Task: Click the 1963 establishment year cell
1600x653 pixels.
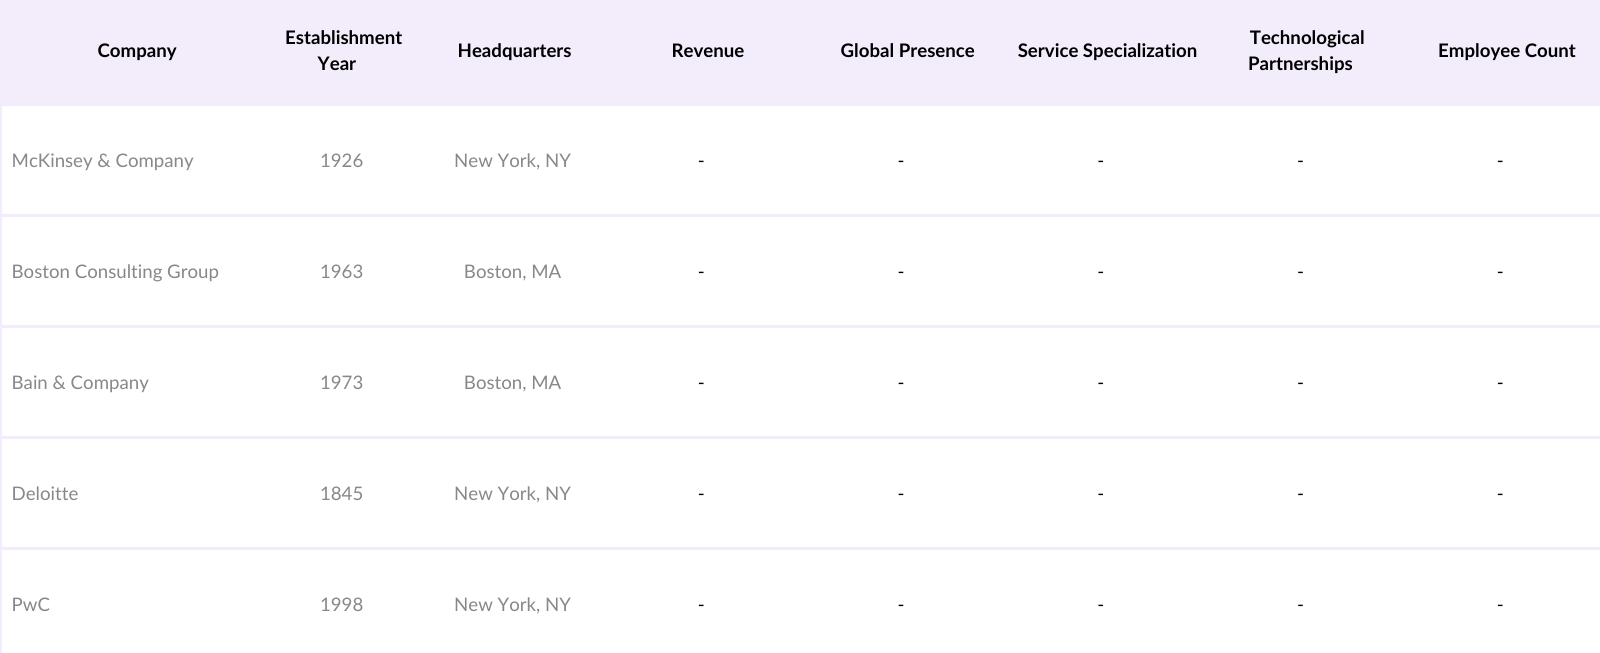Action: point(341,272)
